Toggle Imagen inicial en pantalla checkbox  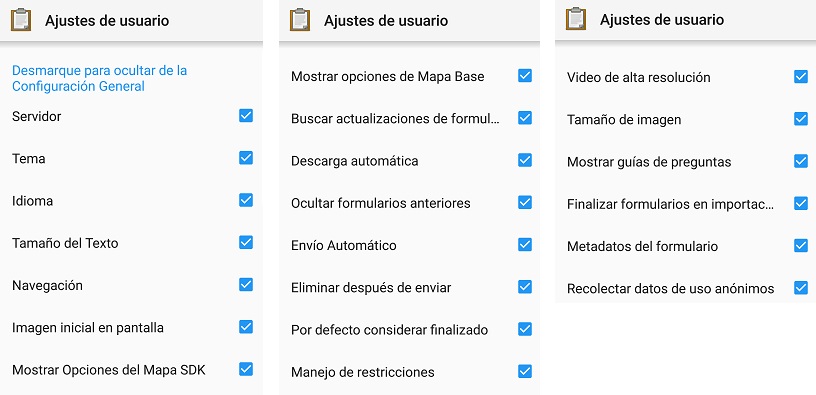tap(246, 327)
